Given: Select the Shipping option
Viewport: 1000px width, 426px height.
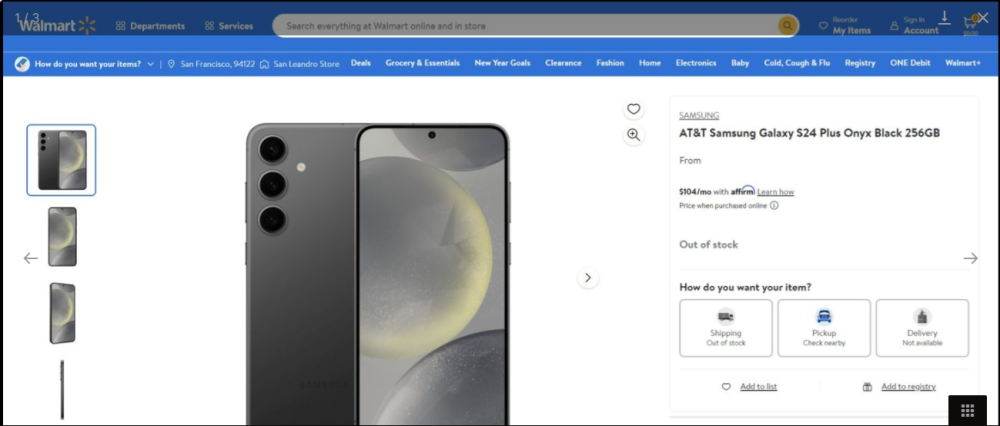Looking at the screenshot, I should pyautogui.click(x=726, y=328).
